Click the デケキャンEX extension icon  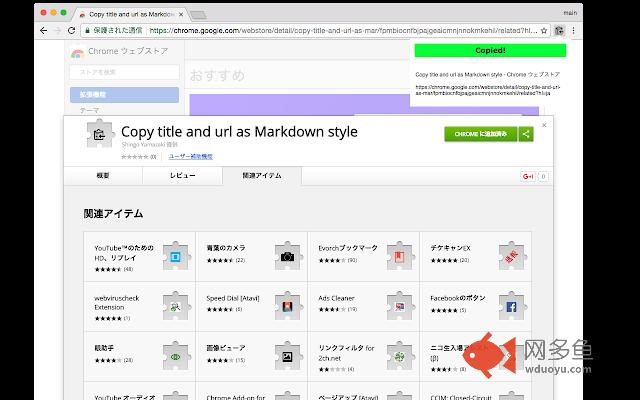[512, 256]
